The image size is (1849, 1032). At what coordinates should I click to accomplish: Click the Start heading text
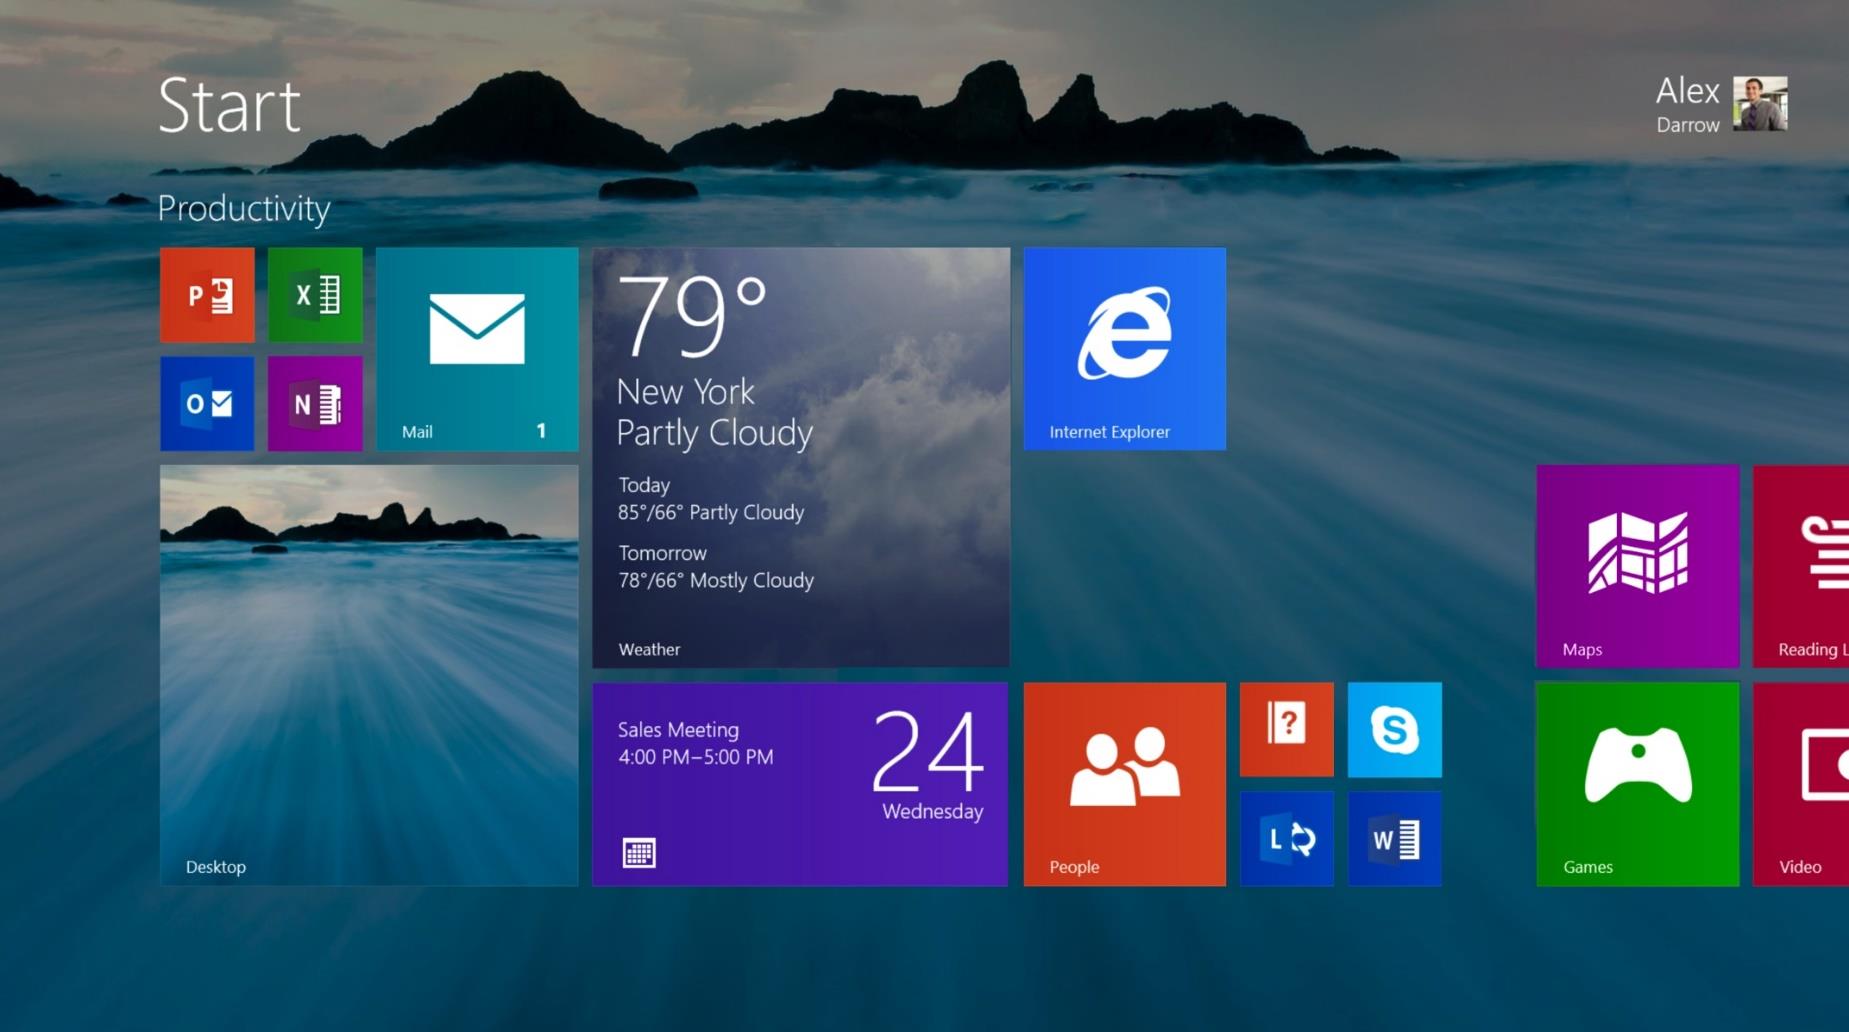pos(229,106)
